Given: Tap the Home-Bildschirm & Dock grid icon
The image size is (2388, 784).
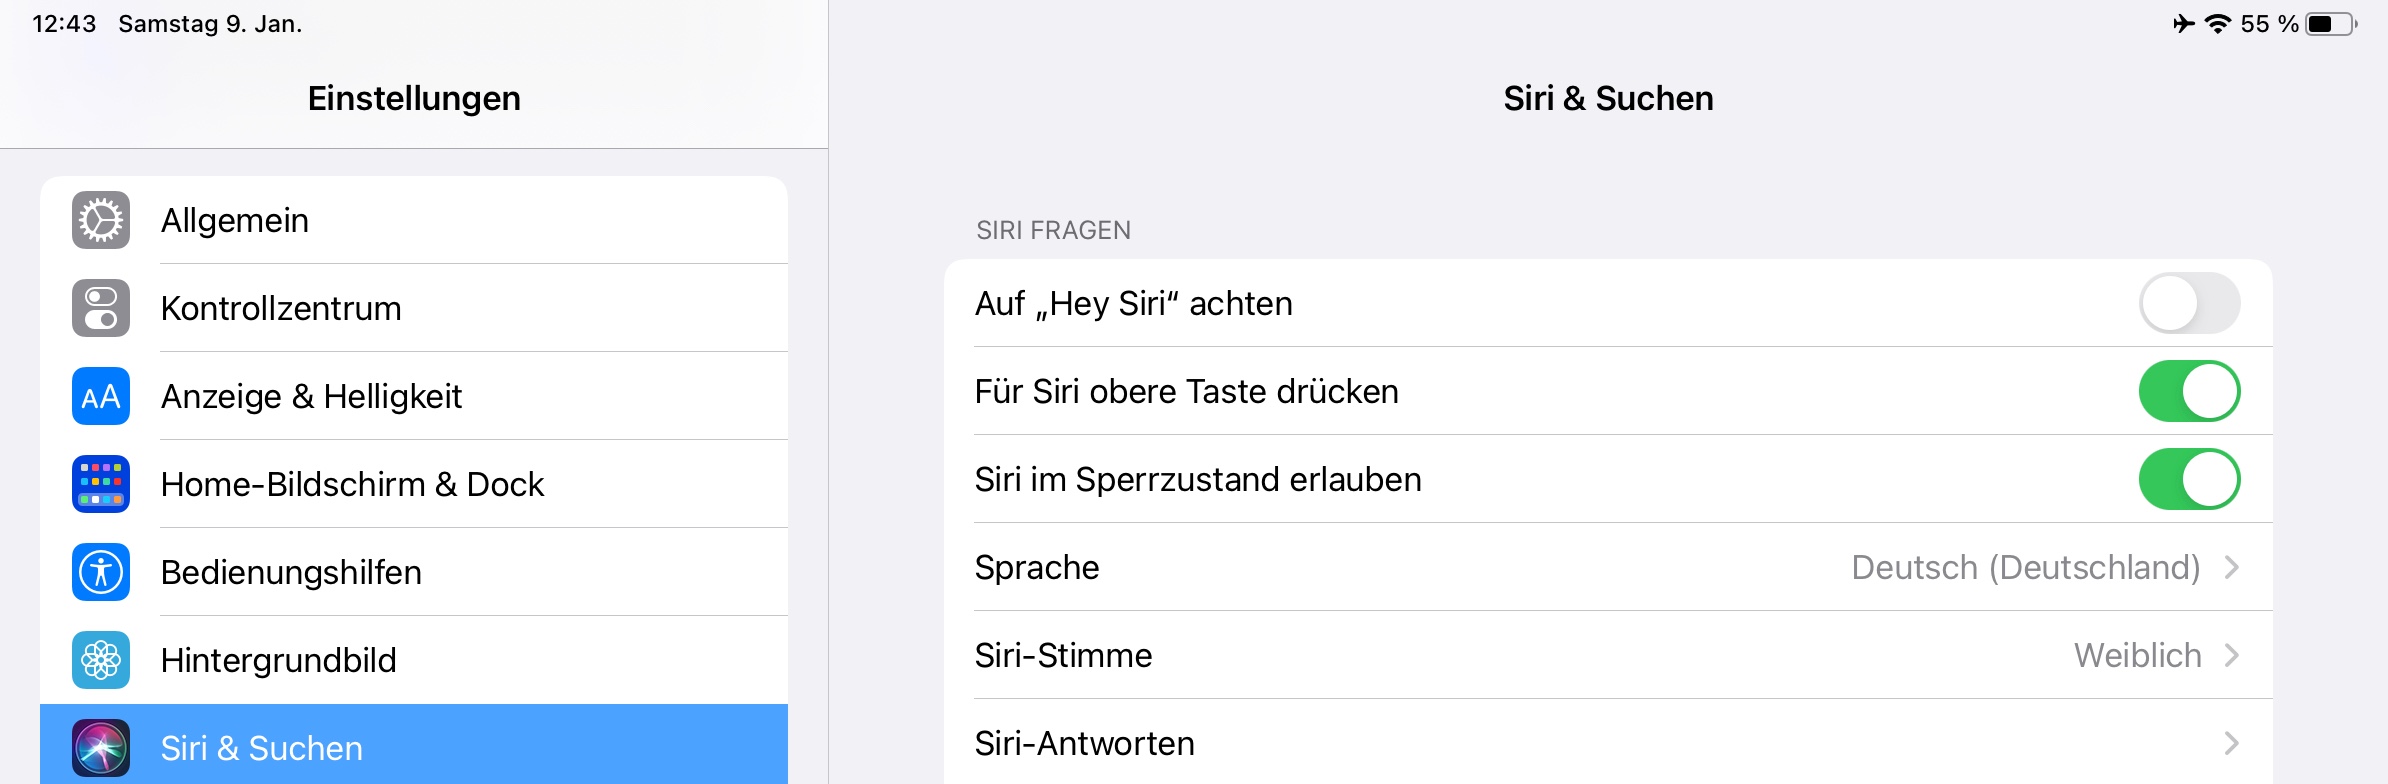Looking at the screenshot, I should pos(101,484).
